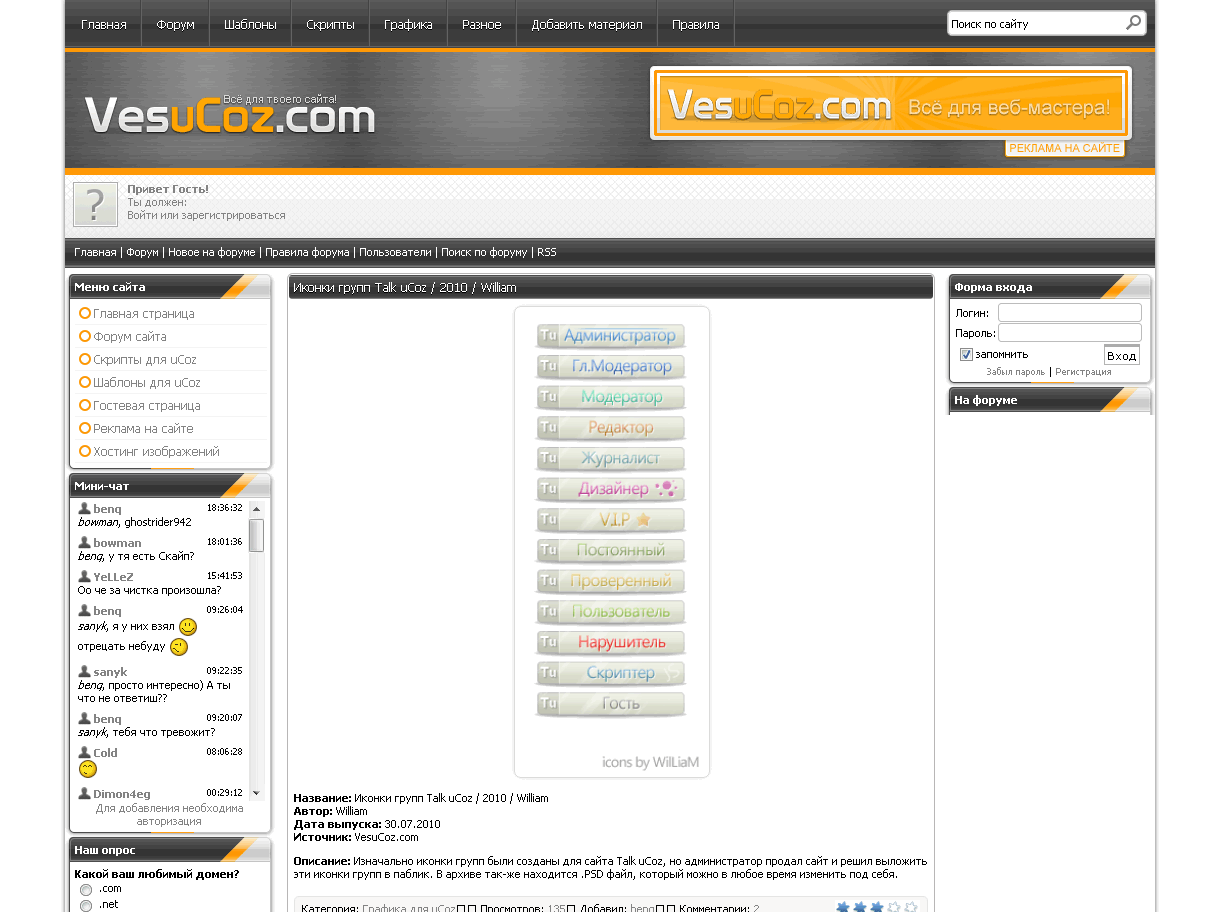Click the mini-chat scrollbar up arrow

coord(257,509)
